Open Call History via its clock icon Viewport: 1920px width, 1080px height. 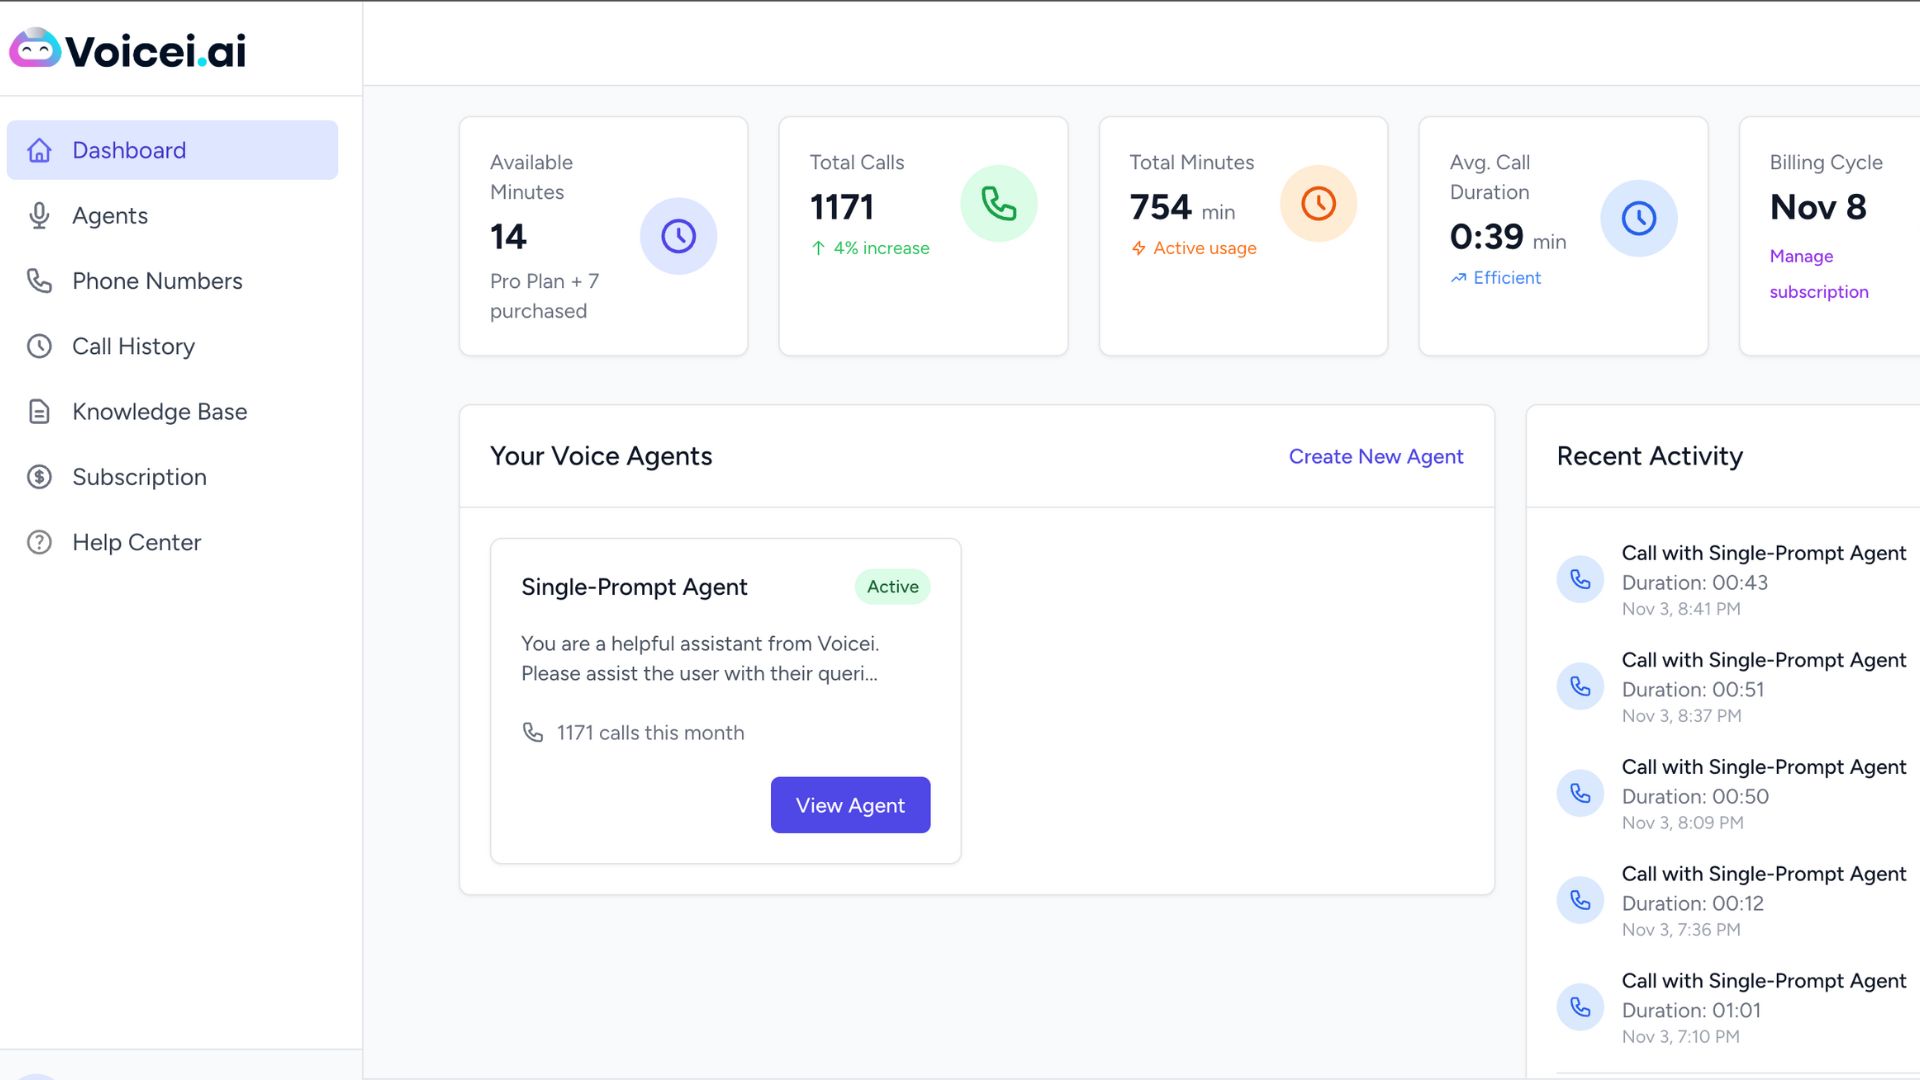[x=39, y=346]
